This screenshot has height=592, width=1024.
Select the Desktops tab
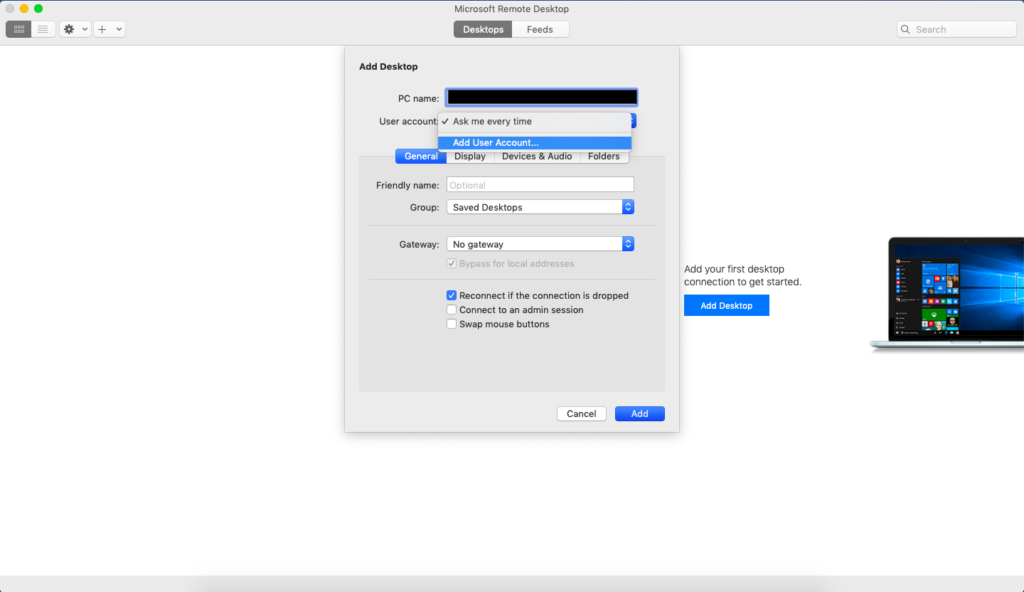483,29
